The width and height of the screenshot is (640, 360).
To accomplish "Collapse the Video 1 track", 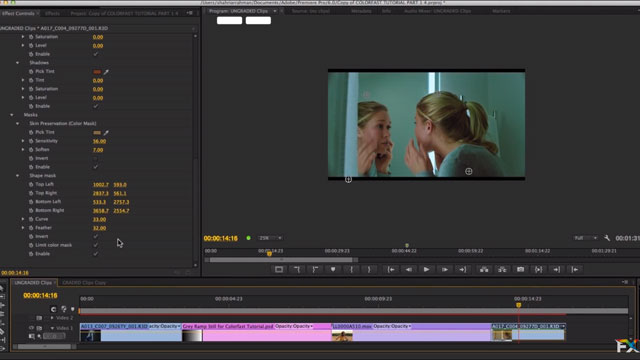I will [x=52, y=328].
